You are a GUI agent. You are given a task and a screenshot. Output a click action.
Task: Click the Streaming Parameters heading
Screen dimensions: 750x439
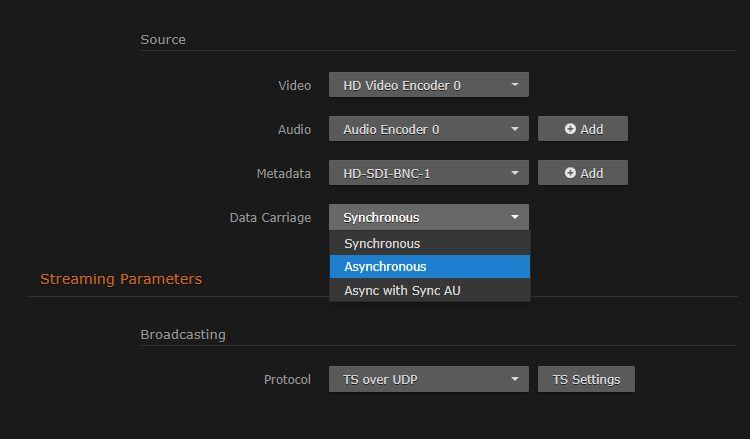[121, 279]
